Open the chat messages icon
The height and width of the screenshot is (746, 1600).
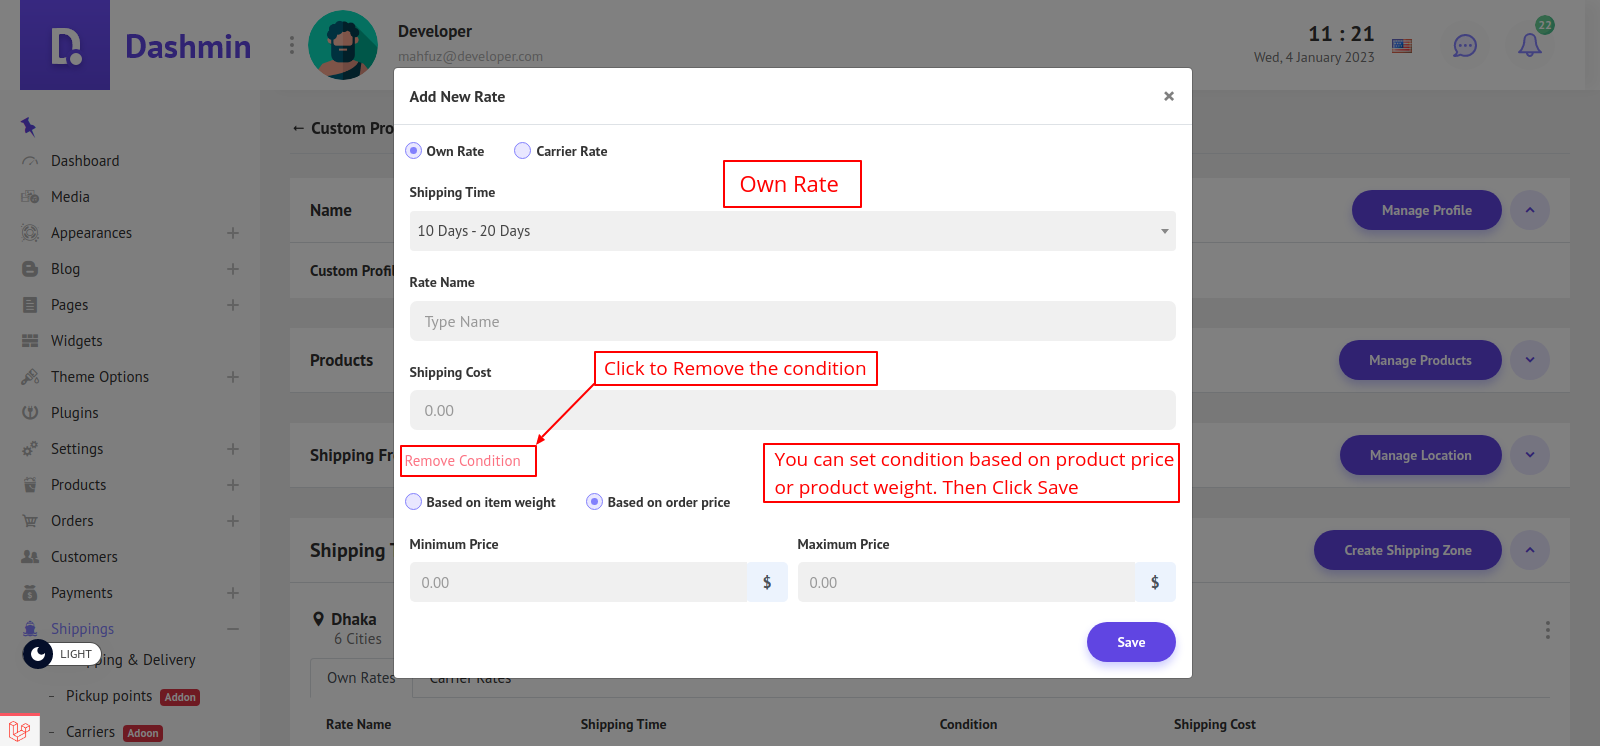(x=1464, y=46)
